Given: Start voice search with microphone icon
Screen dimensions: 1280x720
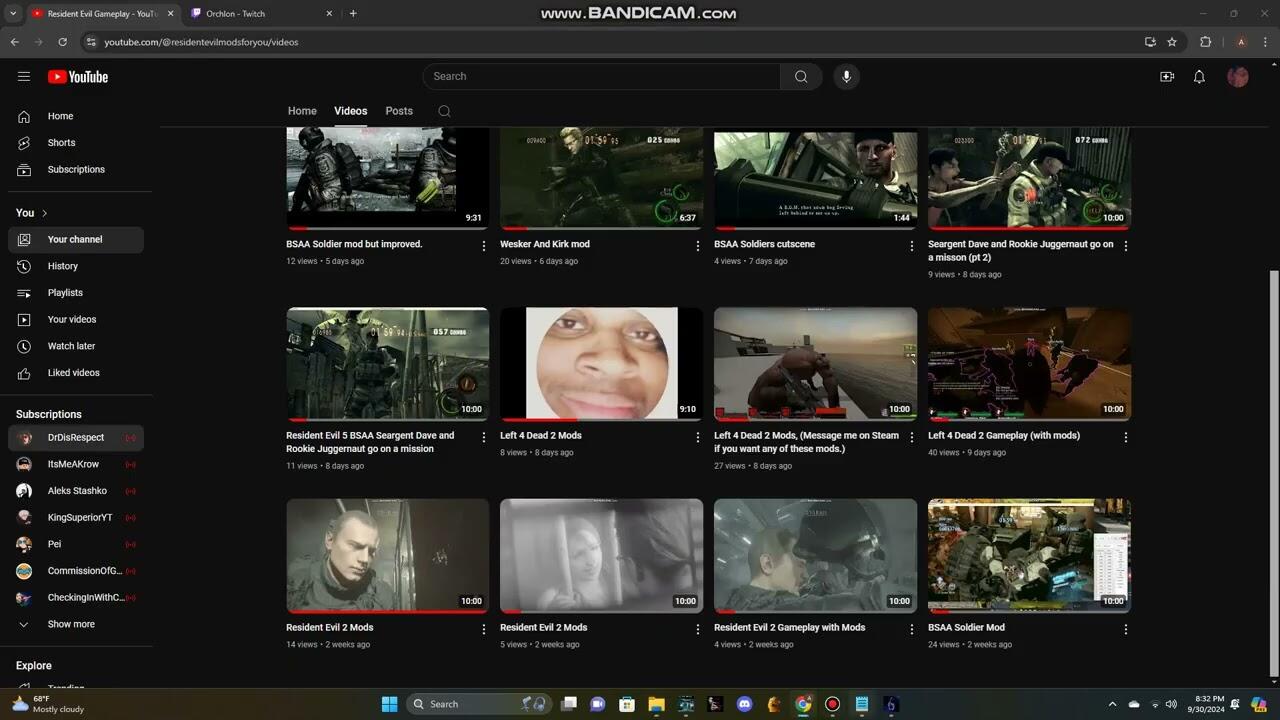Looking at the screenshot, I should point(846,77).
